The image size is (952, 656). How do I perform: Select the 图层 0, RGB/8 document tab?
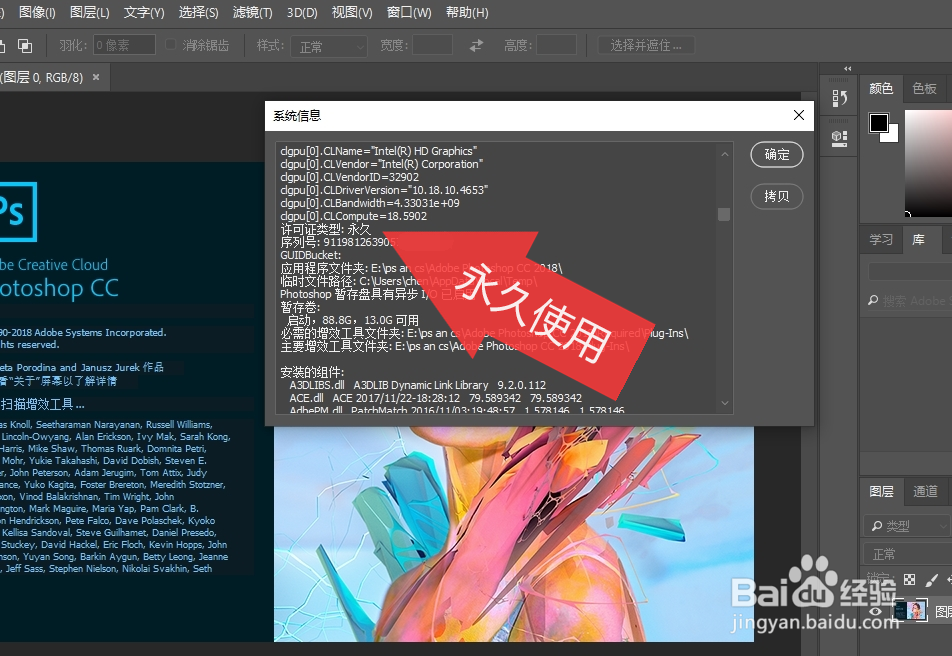click(42, 77)
